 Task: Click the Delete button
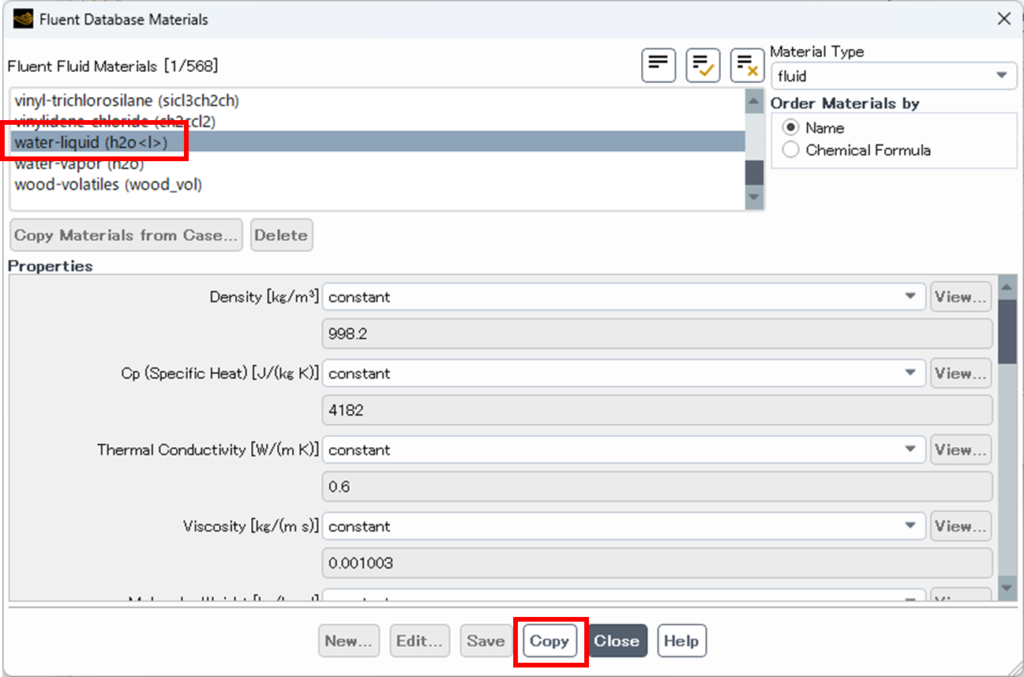click(281, 235)
